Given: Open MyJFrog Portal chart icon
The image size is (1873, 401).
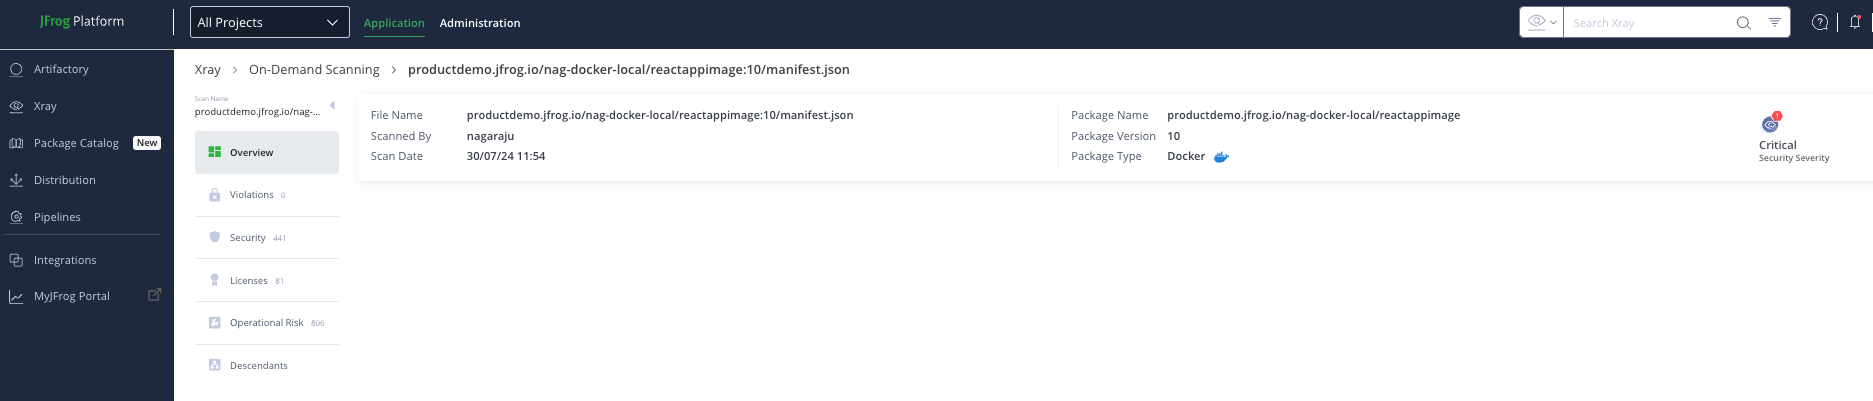Looking at the screenshot, I should pos(16,296).
